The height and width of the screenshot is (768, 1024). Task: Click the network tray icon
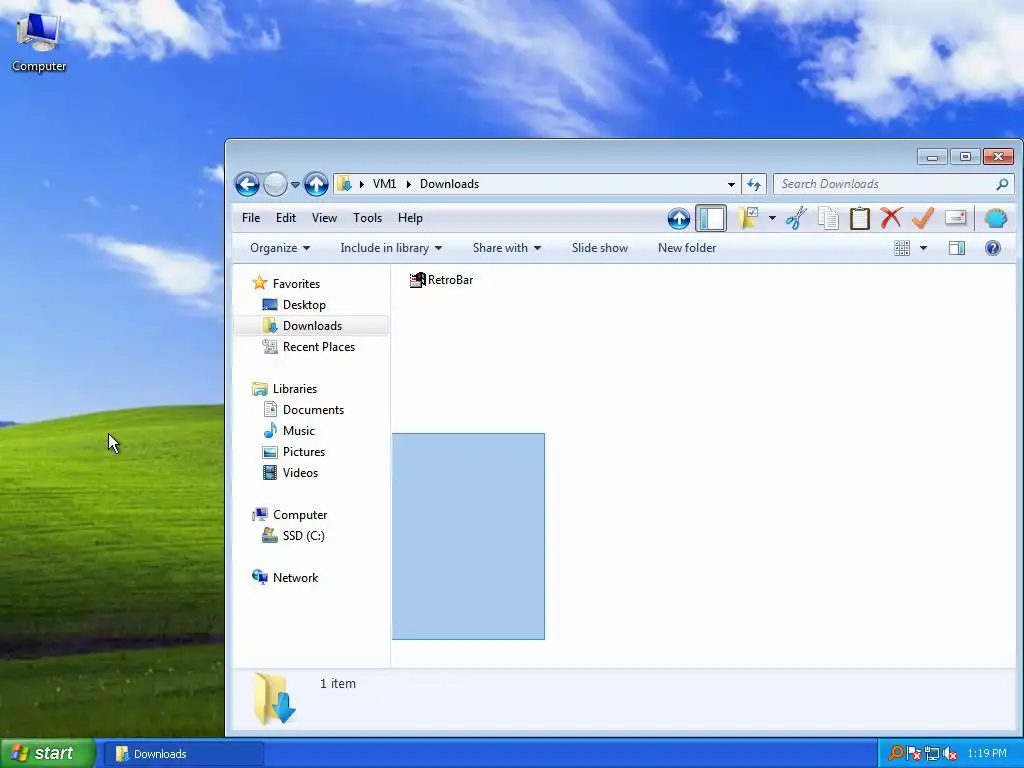click(x=932, y=754)
